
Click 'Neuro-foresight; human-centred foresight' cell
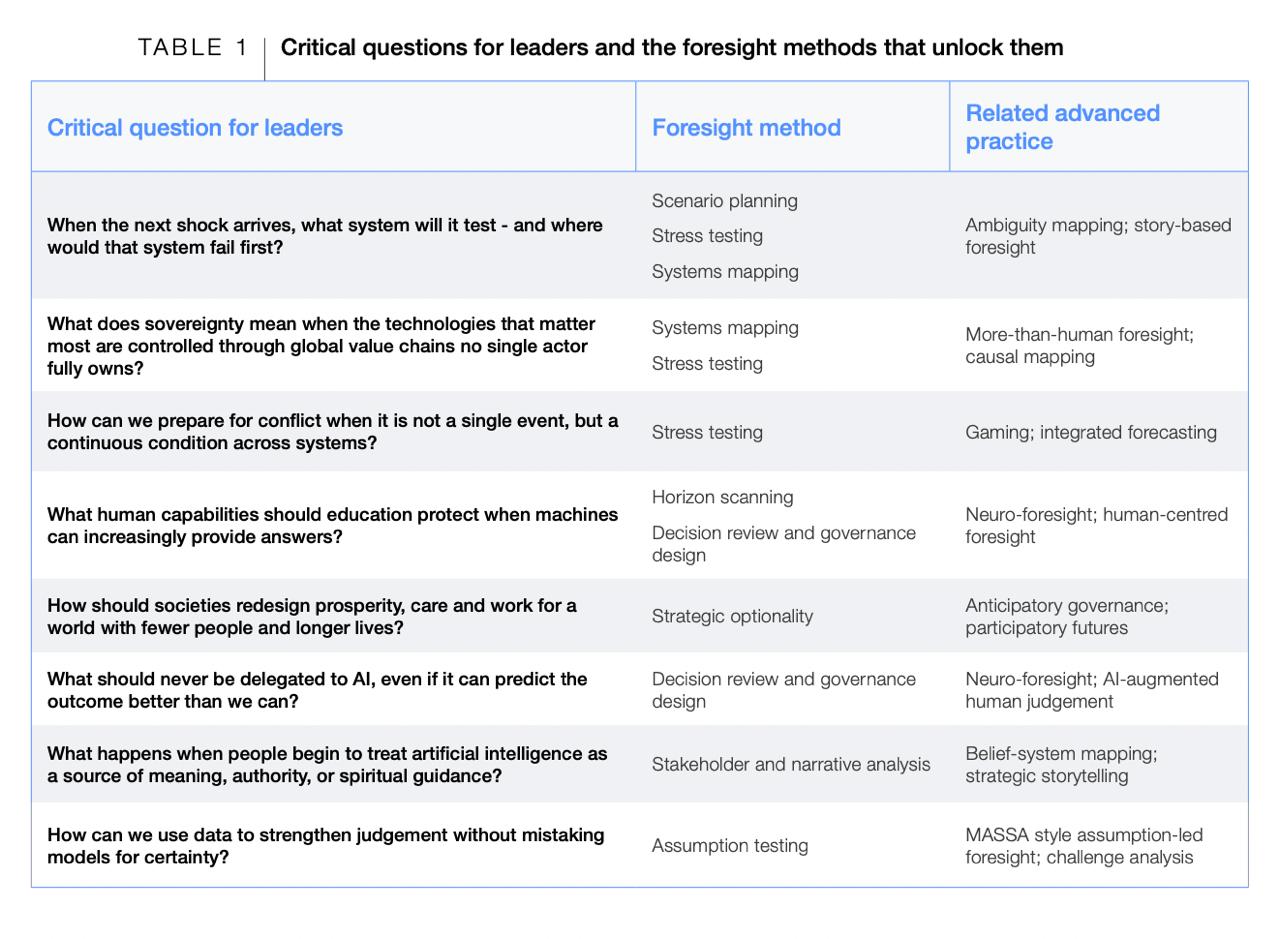tap(1096, 525)
